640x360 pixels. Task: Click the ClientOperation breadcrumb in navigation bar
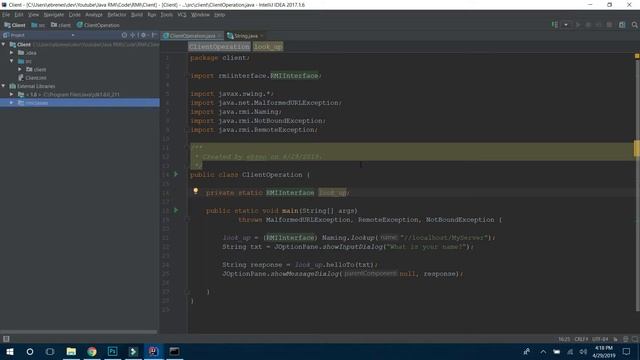[x=98, y=25]
